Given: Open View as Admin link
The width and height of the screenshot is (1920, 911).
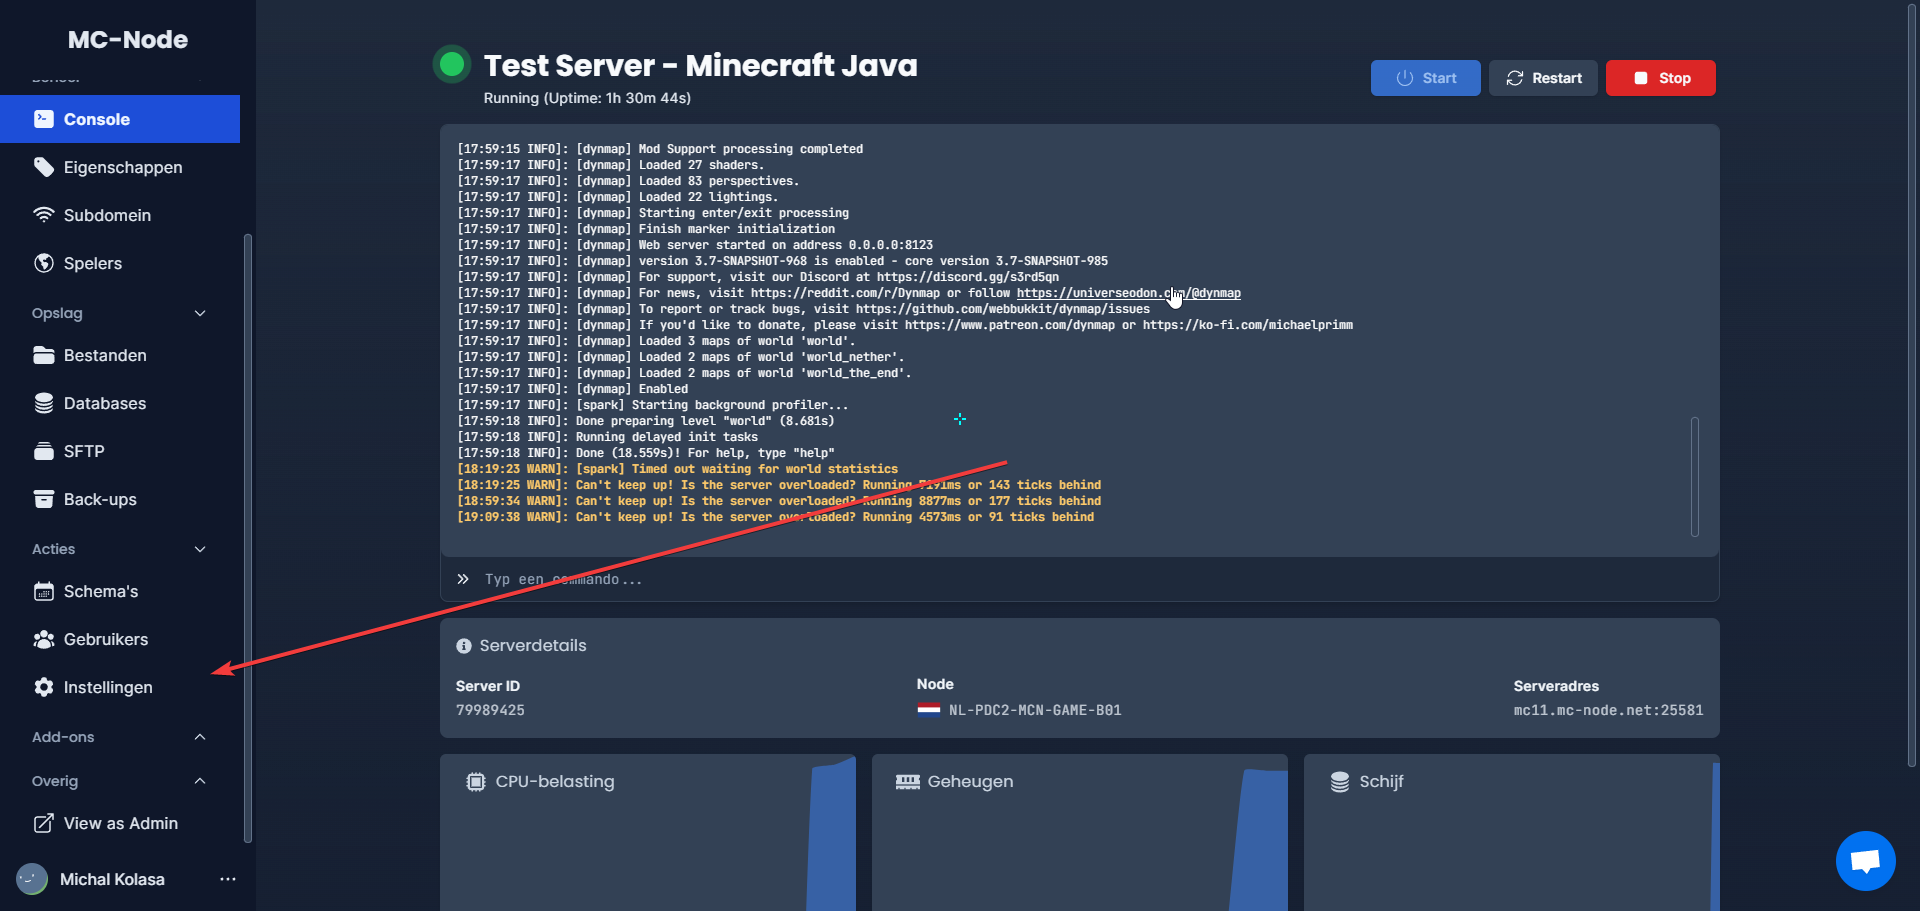Looking at the screenshot, I should click(120, 823).
